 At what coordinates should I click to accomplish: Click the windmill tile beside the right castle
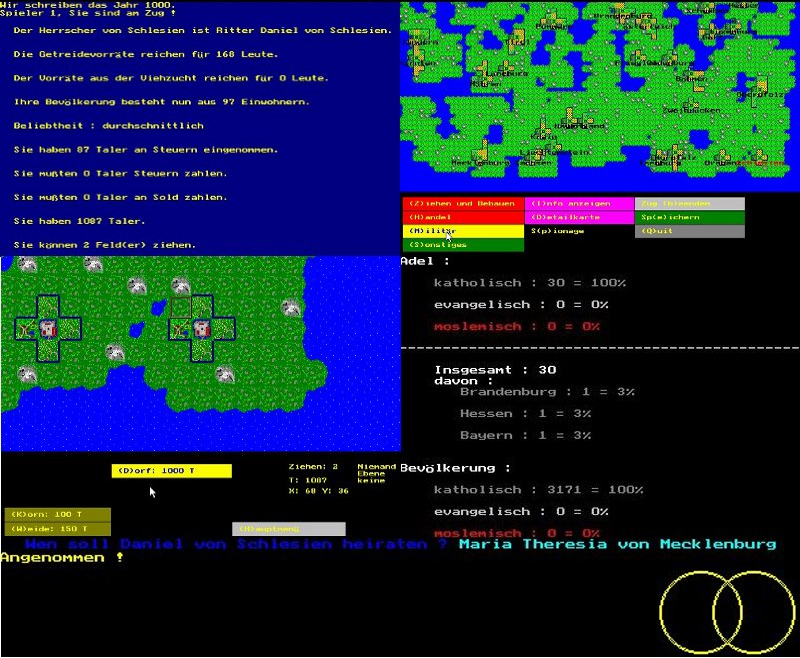point(181,328)
